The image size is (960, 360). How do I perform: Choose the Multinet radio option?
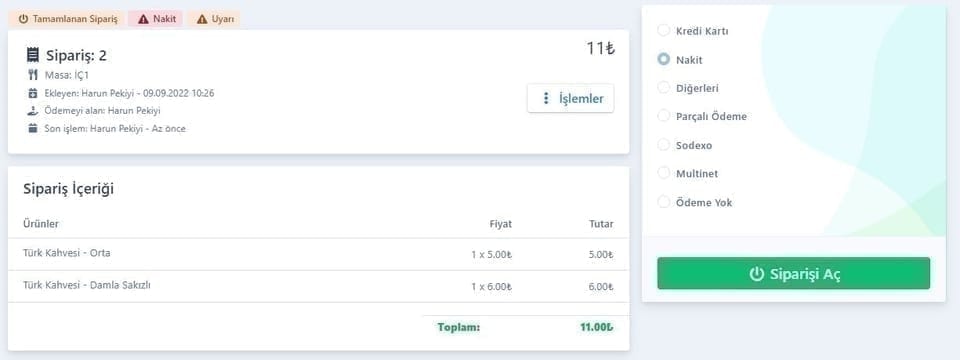point(664,173)
